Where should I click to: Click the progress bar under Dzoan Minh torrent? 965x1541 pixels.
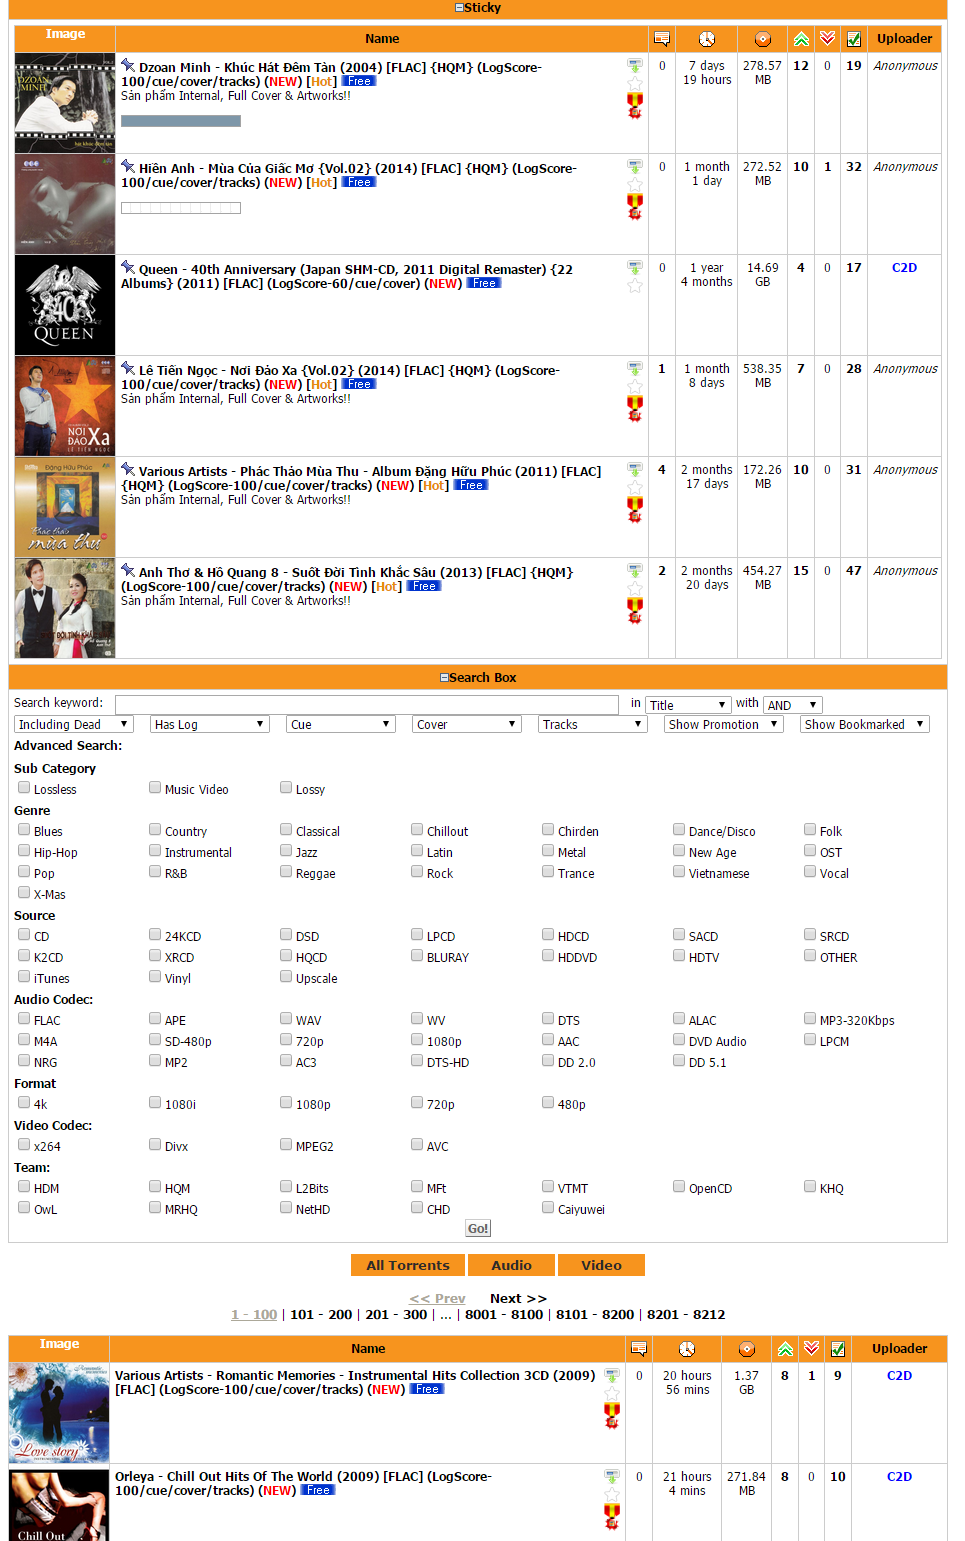pyautogui.click(x=181, y=121)
